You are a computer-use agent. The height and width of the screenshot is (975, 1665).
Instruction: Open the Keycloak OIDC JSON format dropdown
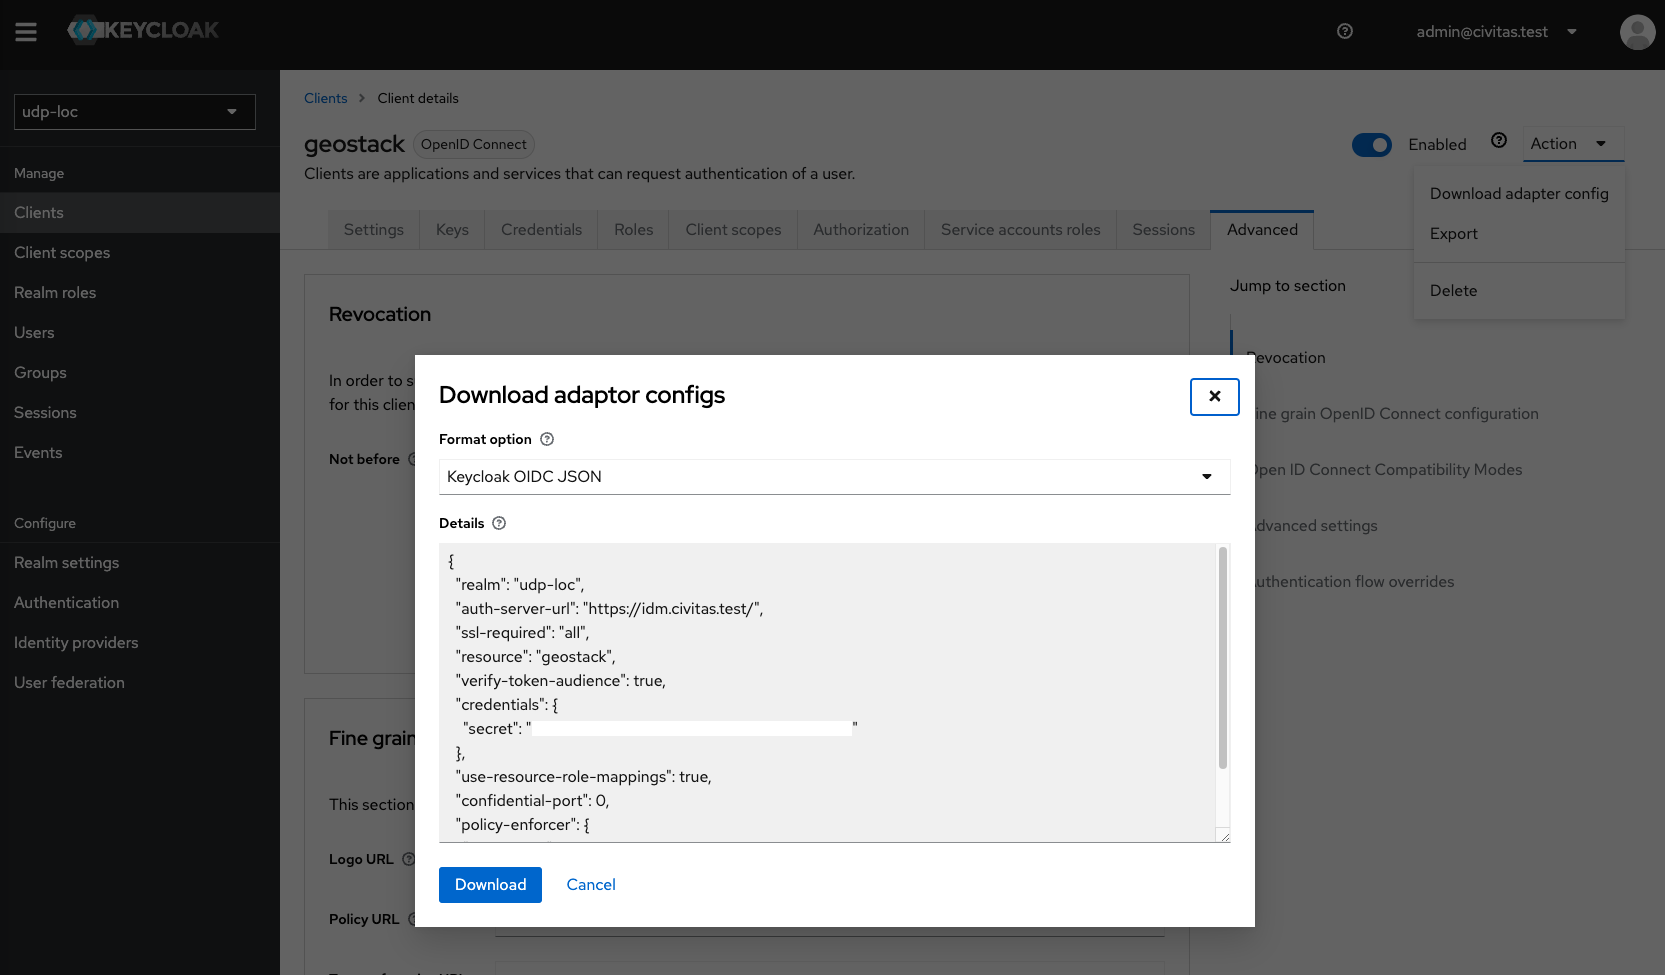click(x=834, y=477)
